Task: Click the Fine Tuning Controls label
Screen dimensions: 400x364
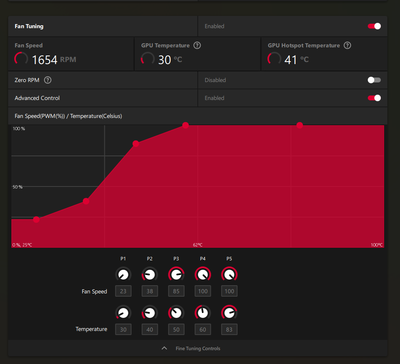Action: pos(198,348)
